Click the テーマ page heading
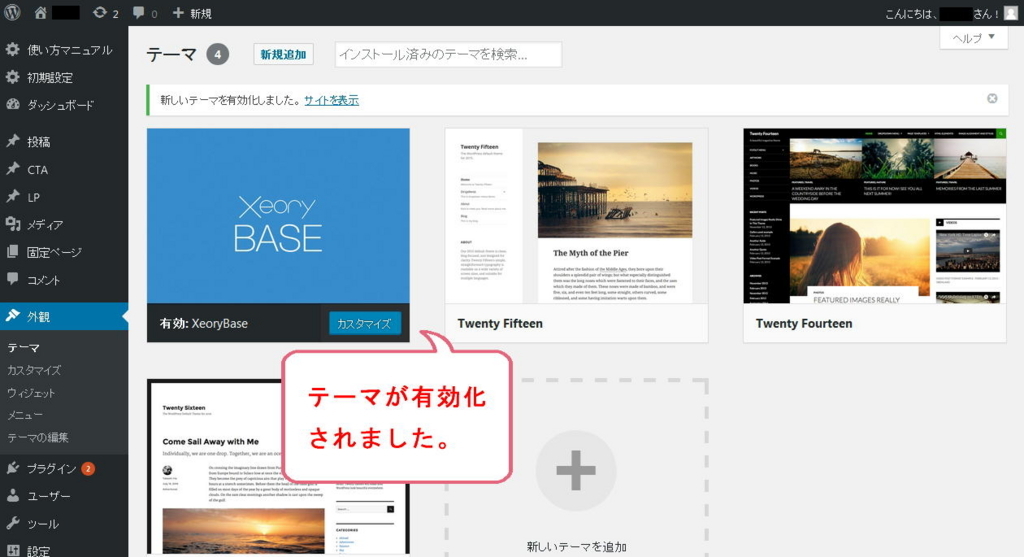Screen dimensions: 1024x557 pos(171,54)
